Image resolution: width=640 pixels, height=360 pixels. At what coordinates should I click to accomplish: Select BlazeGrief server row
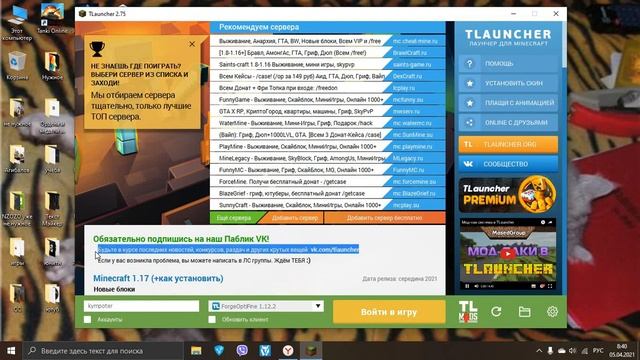328,193
